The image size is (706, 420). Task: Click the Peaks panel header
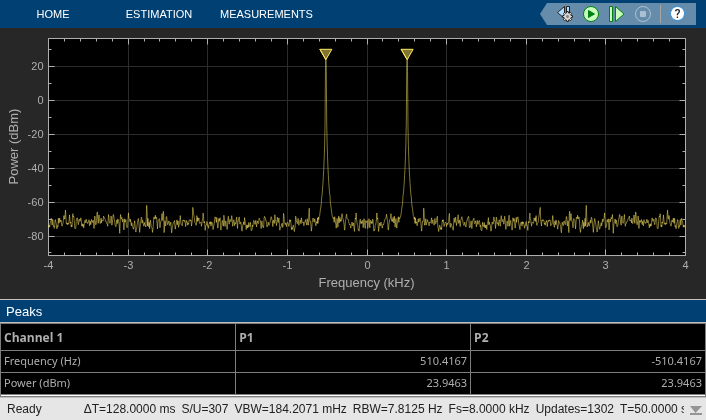click(353, 311)
